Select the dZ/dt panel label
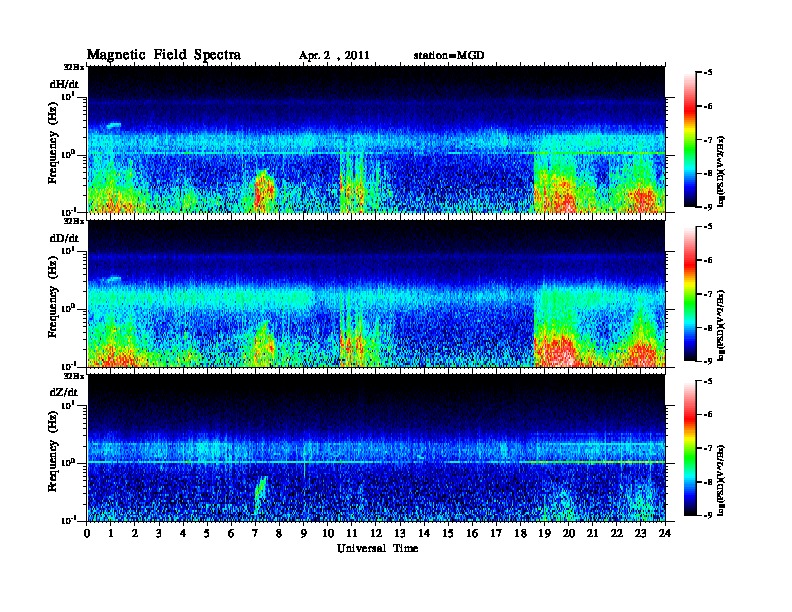The image size is (792, 612). click(64, 392)
